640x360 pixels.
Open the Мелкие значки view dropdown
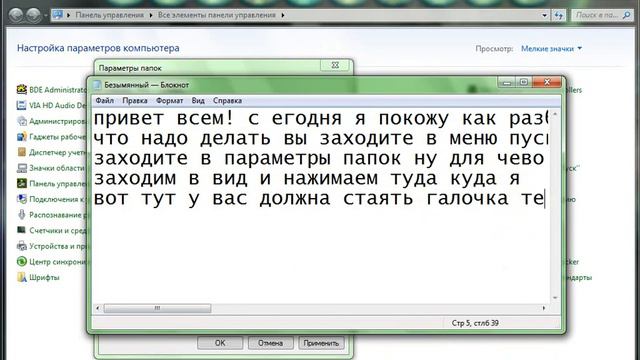point(551,49)
